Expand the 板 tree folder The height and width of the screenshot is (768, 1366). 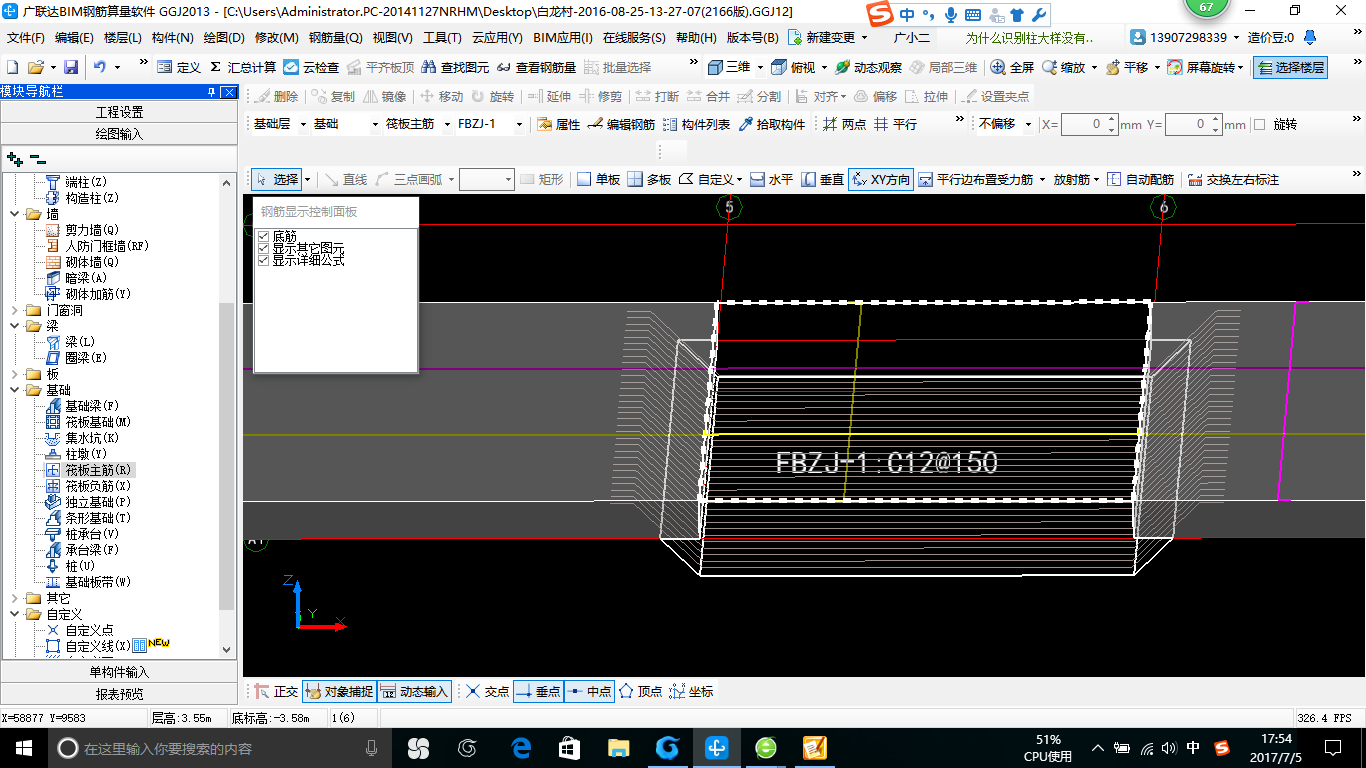(x=14, y=374)
